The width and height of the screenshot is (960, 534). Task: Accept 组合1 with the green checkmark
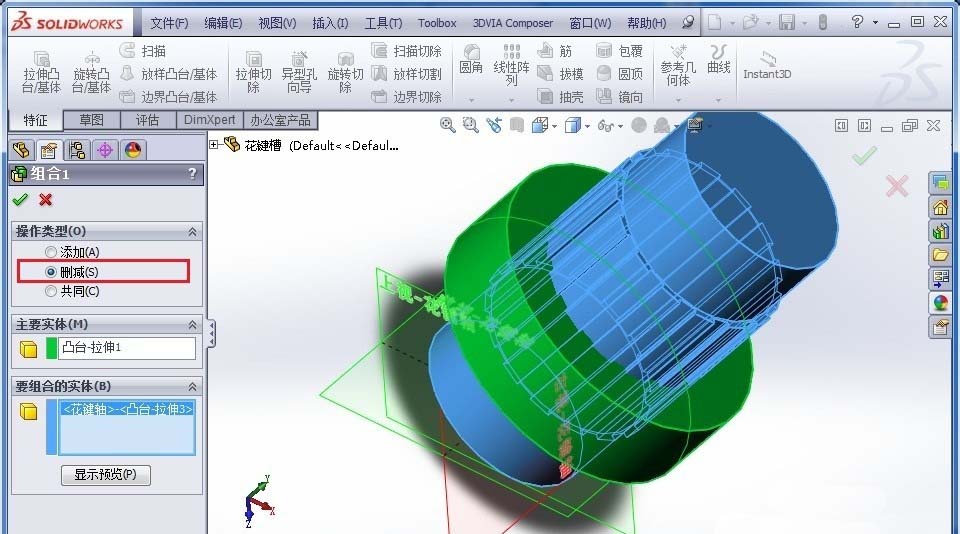click(20, 200)
